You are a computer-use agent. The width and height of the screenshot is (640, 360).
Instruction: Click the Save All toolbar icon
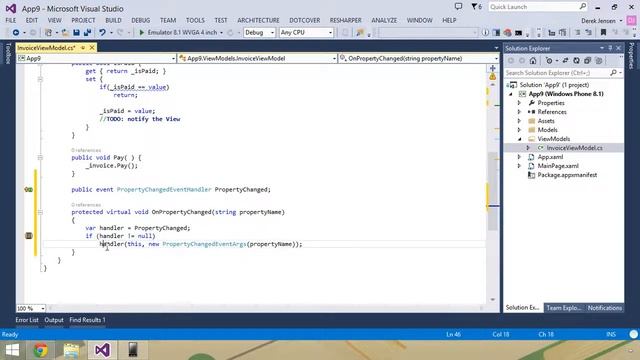pyautogui.click(x=87, y=32)
